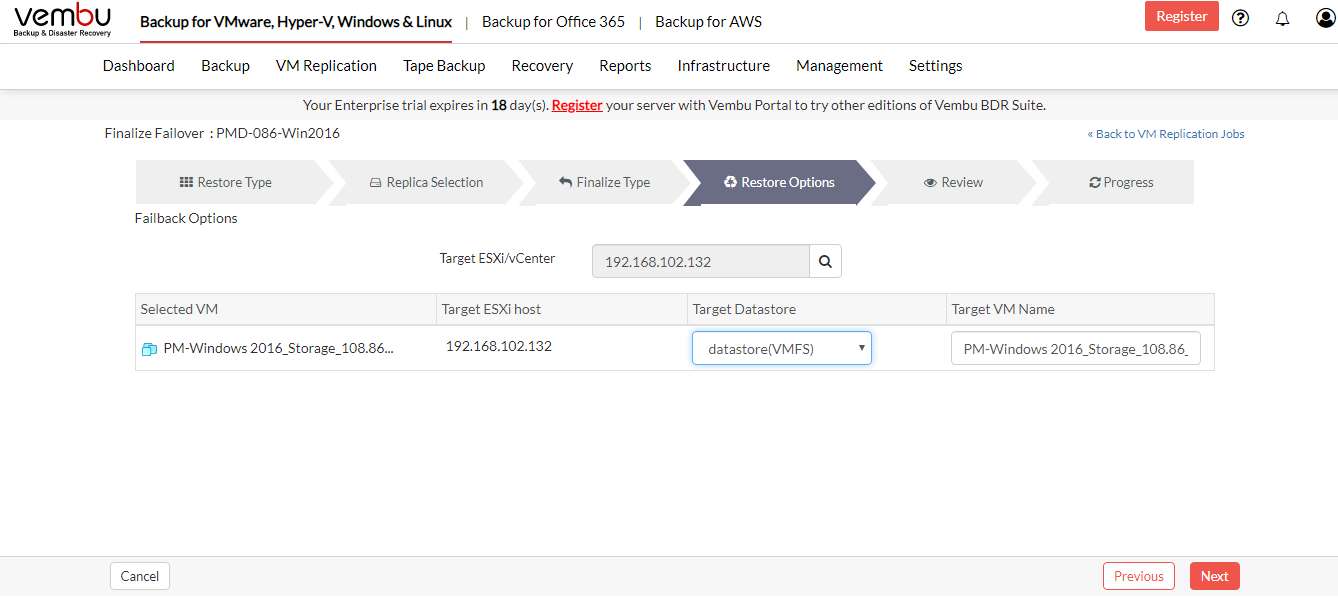Switch to Backup for VMware, Hyper-V, Windows & Linux
Screen dimensions: 1338x597
[296, 22]
